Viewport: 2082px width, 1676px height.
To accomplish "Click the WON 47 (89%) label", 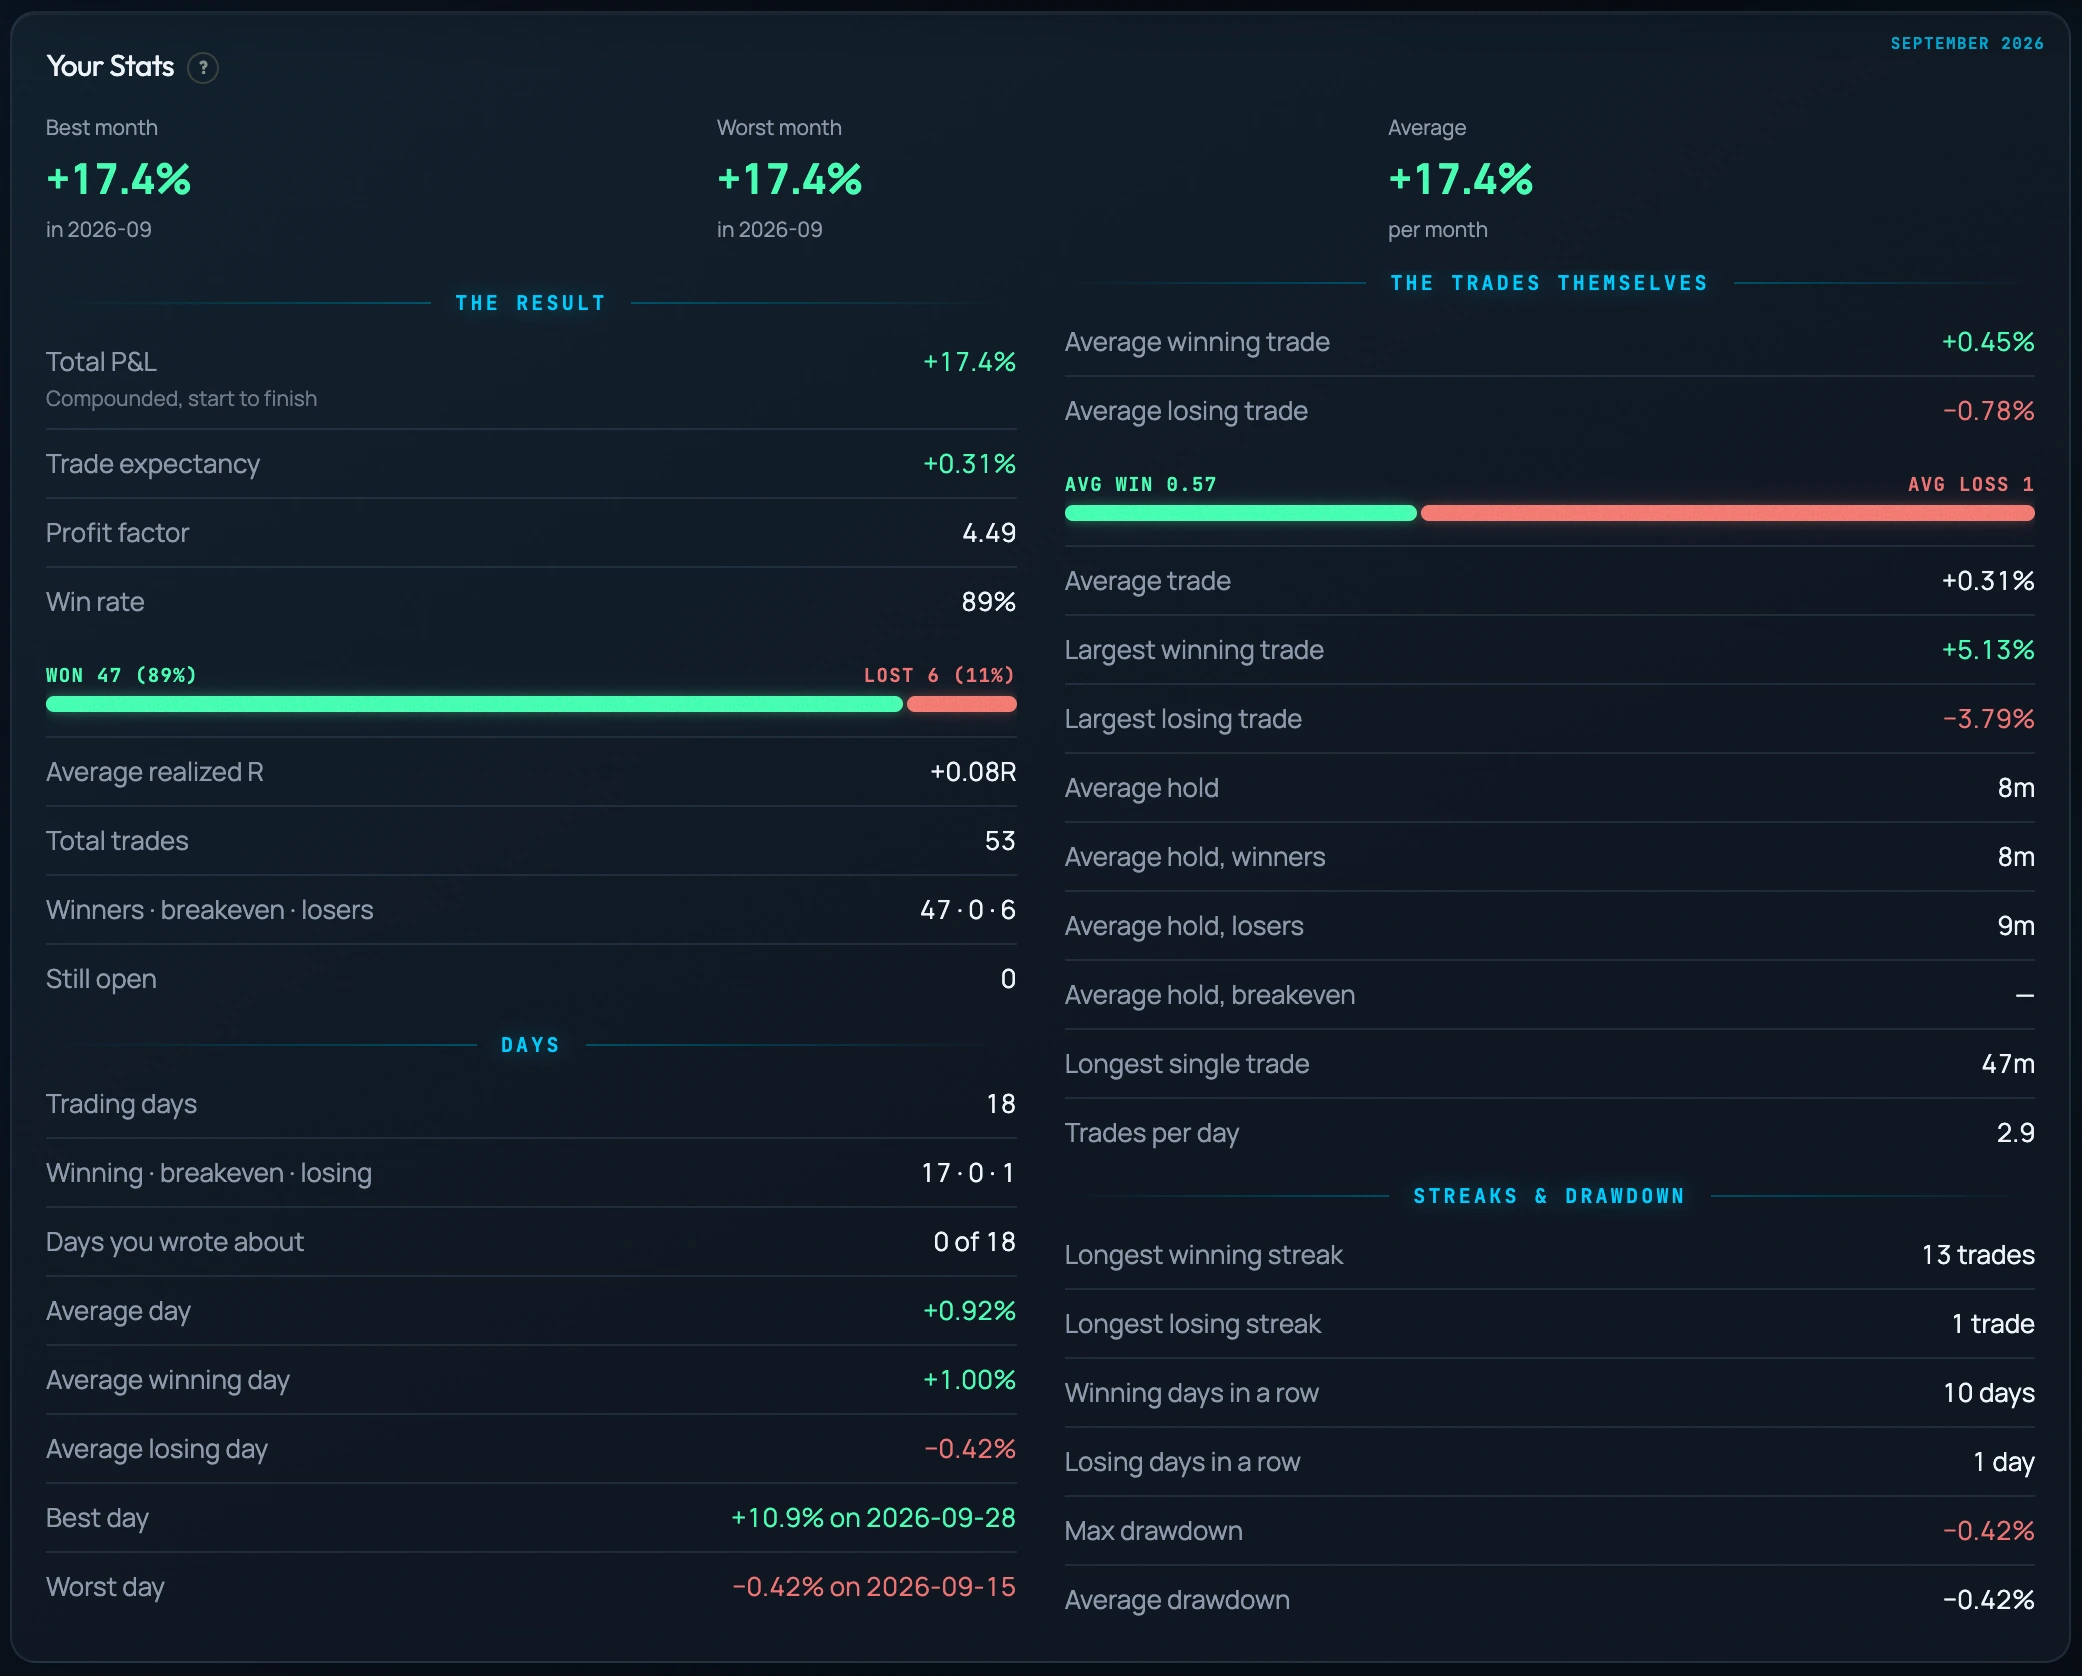I will (x=121, y=675).
